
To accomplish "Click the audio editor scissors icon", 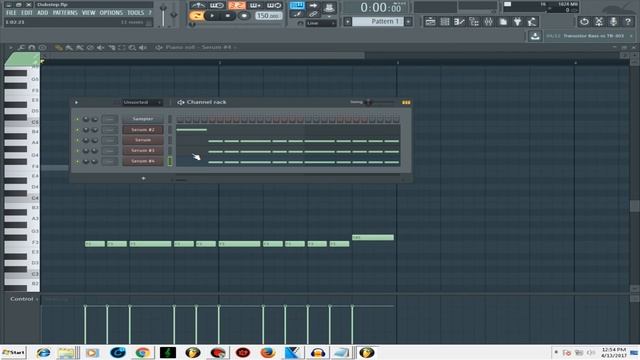I will 599,22.
